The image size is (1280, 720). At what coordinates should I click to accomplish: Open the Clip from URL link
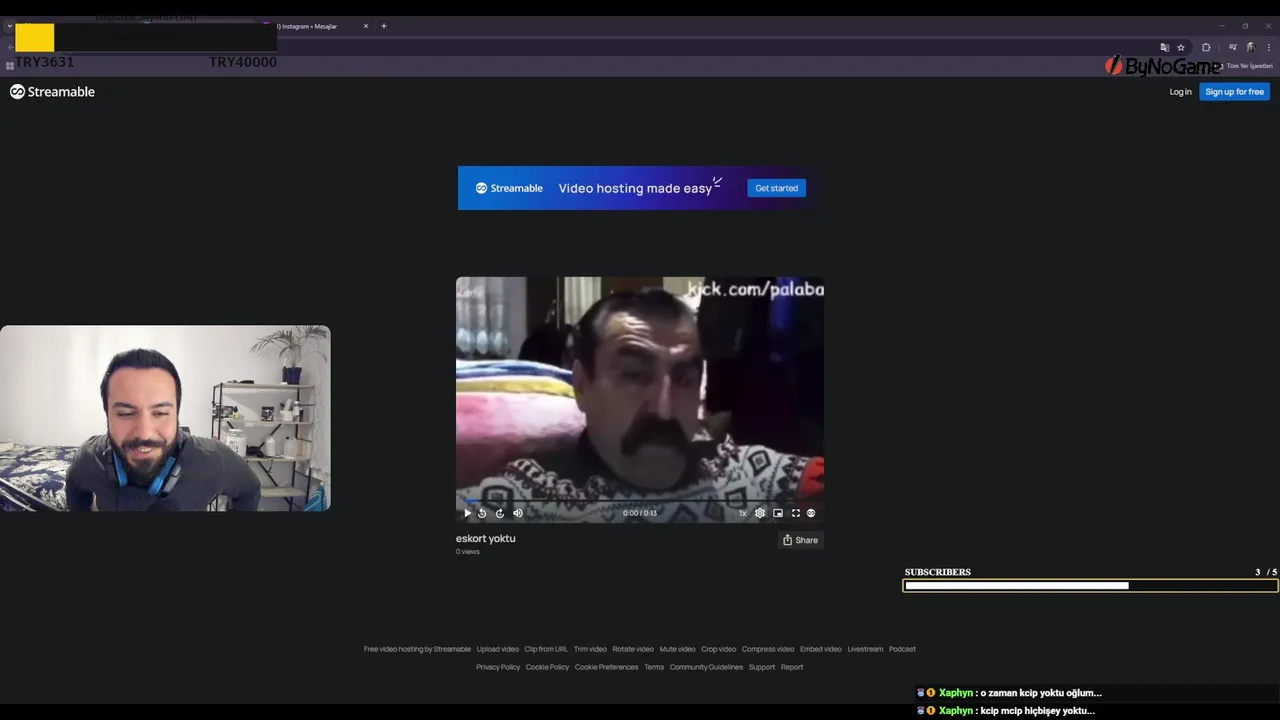(546, 649)
